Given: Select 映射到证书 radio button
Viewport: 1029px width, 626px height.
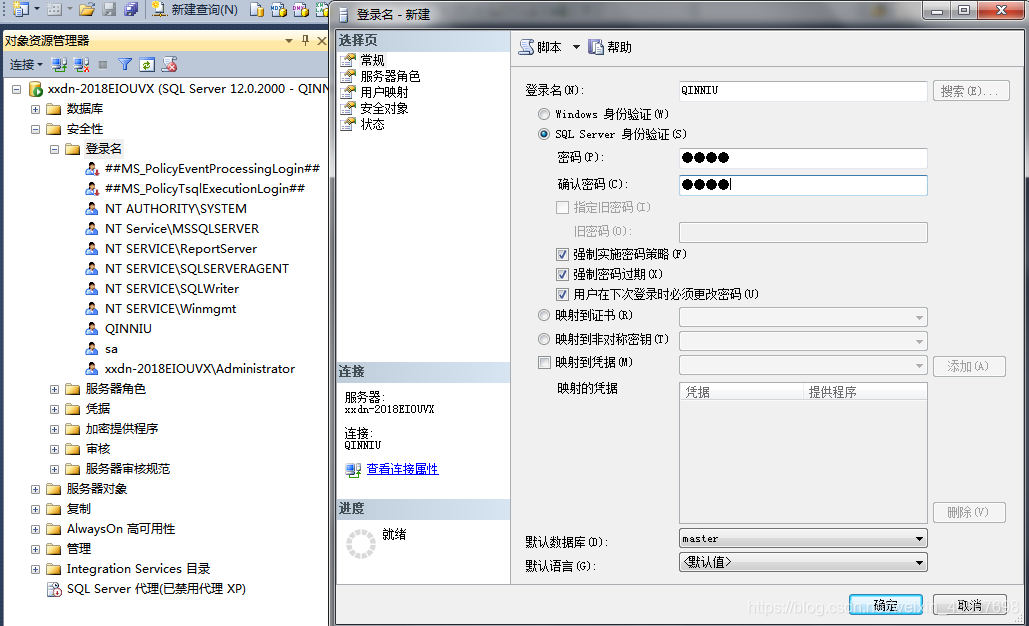Looking at the screenshot, I should click(543, 315).
